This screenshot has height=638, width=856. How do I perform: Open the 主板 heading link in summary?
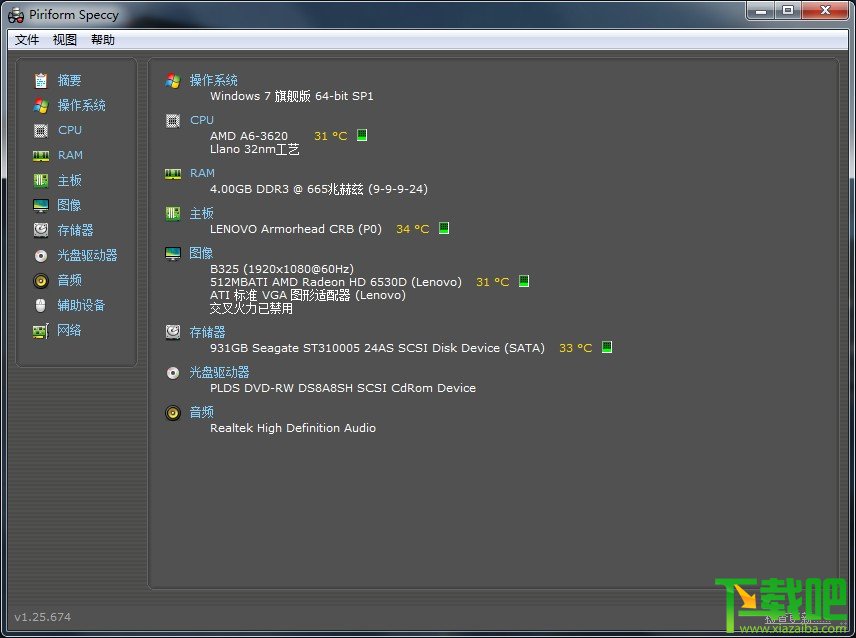(201, 213)
